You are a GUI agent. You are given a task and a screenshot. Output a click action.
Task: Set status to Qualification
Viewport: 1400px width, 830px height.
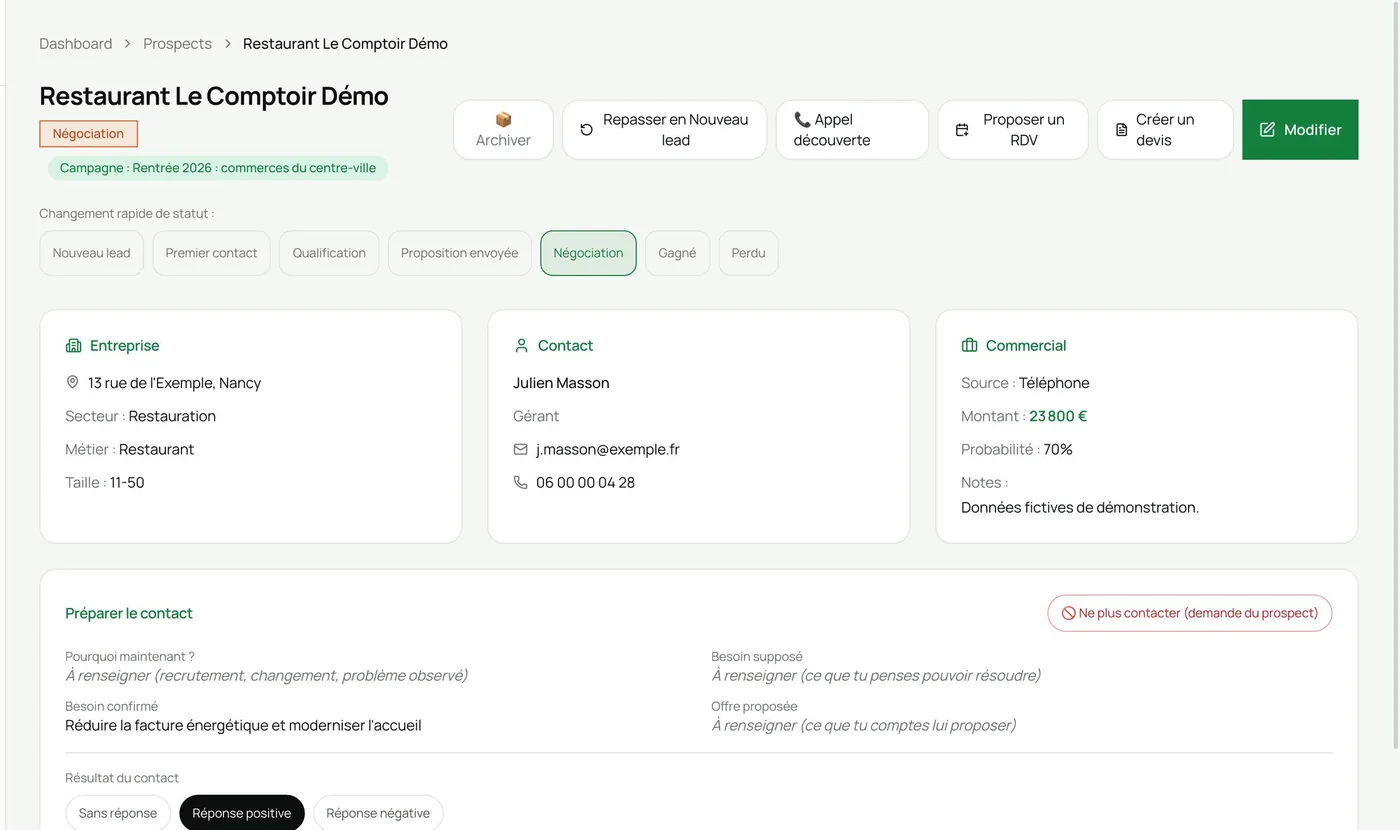coord(329,253)
